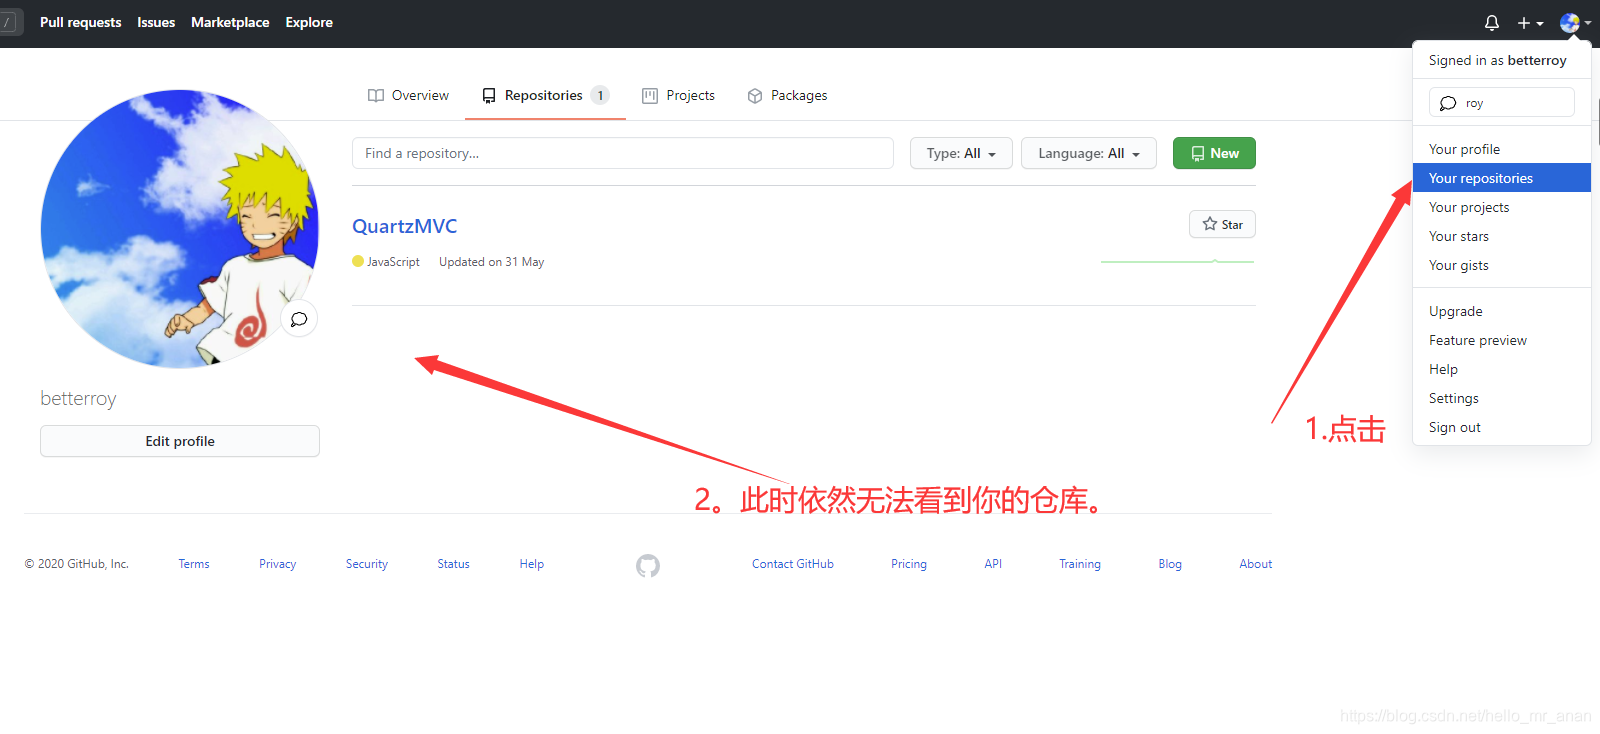
Task: Click the green New repository button
Action: coord(1214,153)
